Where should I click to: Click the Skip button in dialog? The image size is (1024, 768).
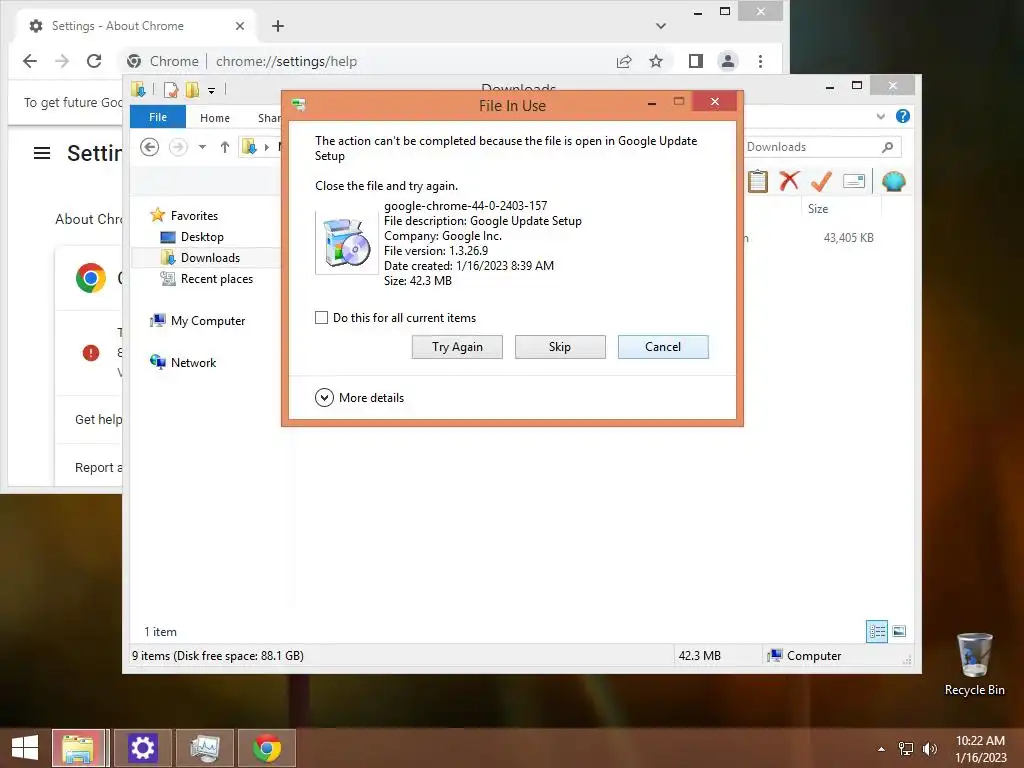pos(560,347)
